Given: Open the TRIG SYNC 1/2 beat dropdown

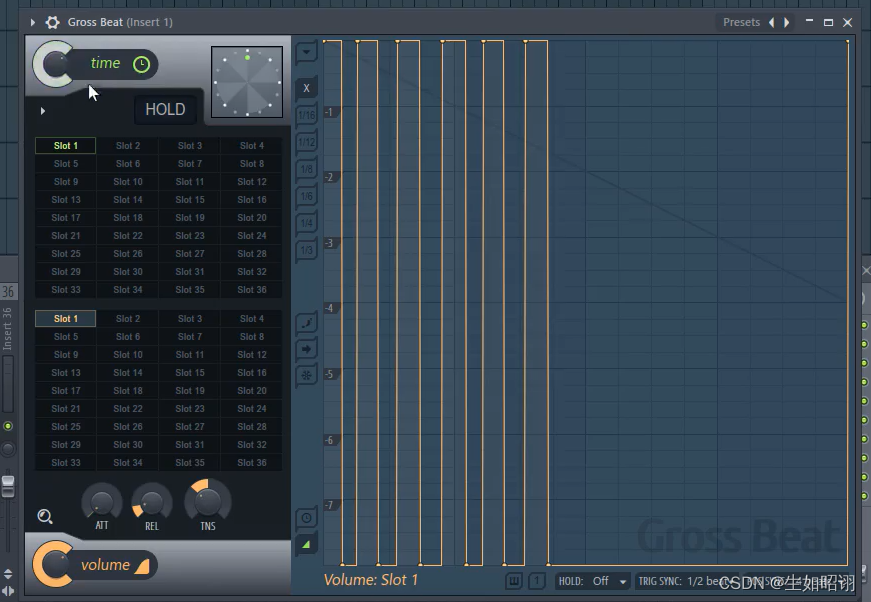Looking at the screenshot, I should coord(686,581).
